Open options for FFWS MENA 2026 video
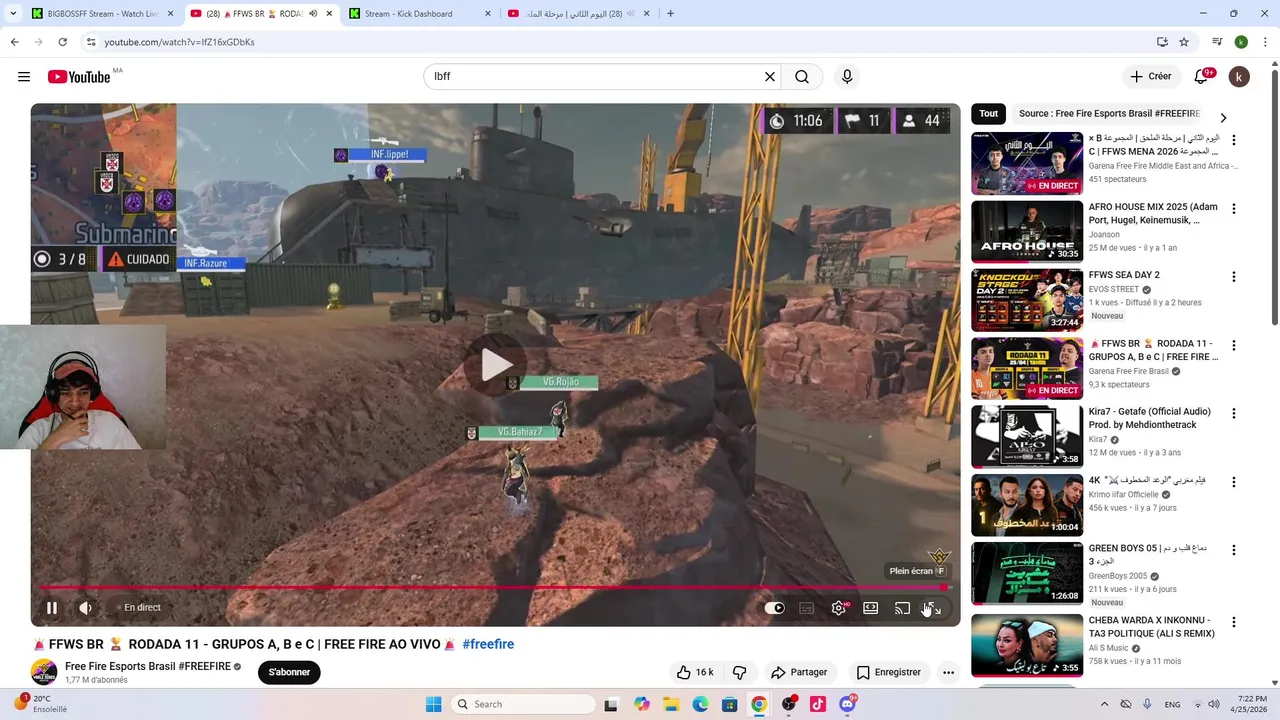Viewport: 1280px width, 720px height. [1233, 141]
